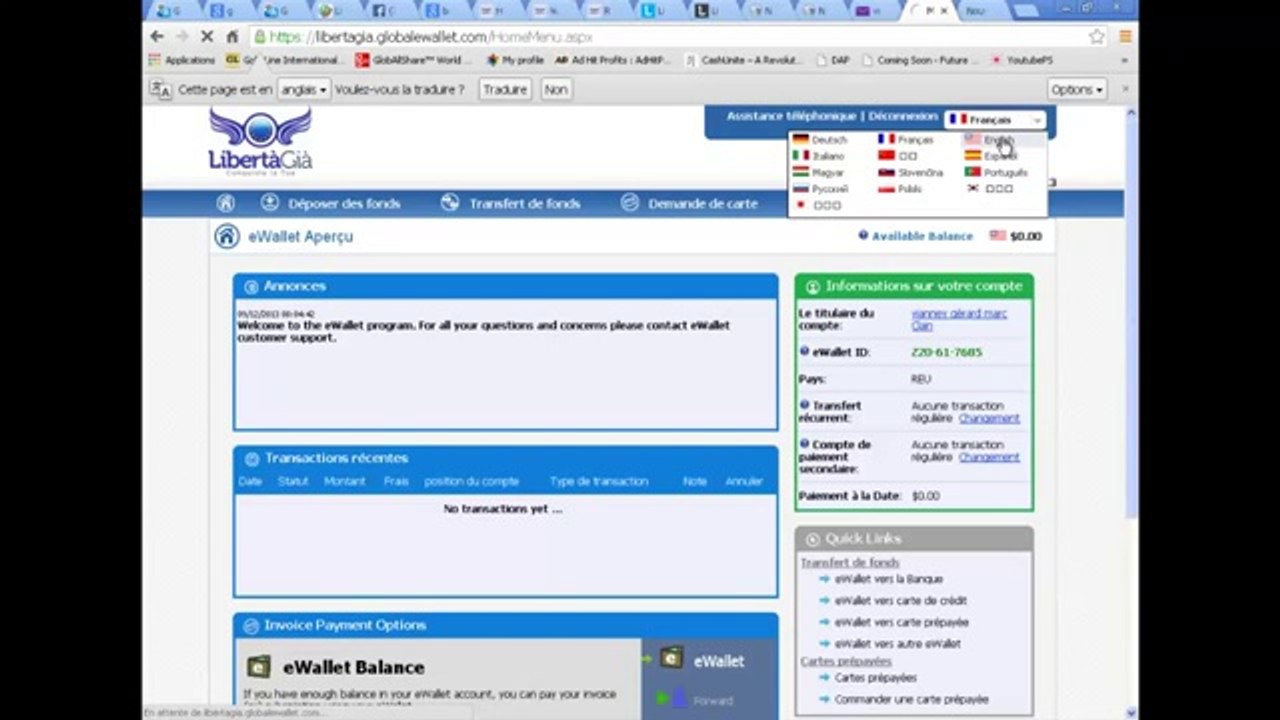Open eWallet vers carte de crédit link
The width and height of the screenshot is (1280, 720).
click(900, 601)
